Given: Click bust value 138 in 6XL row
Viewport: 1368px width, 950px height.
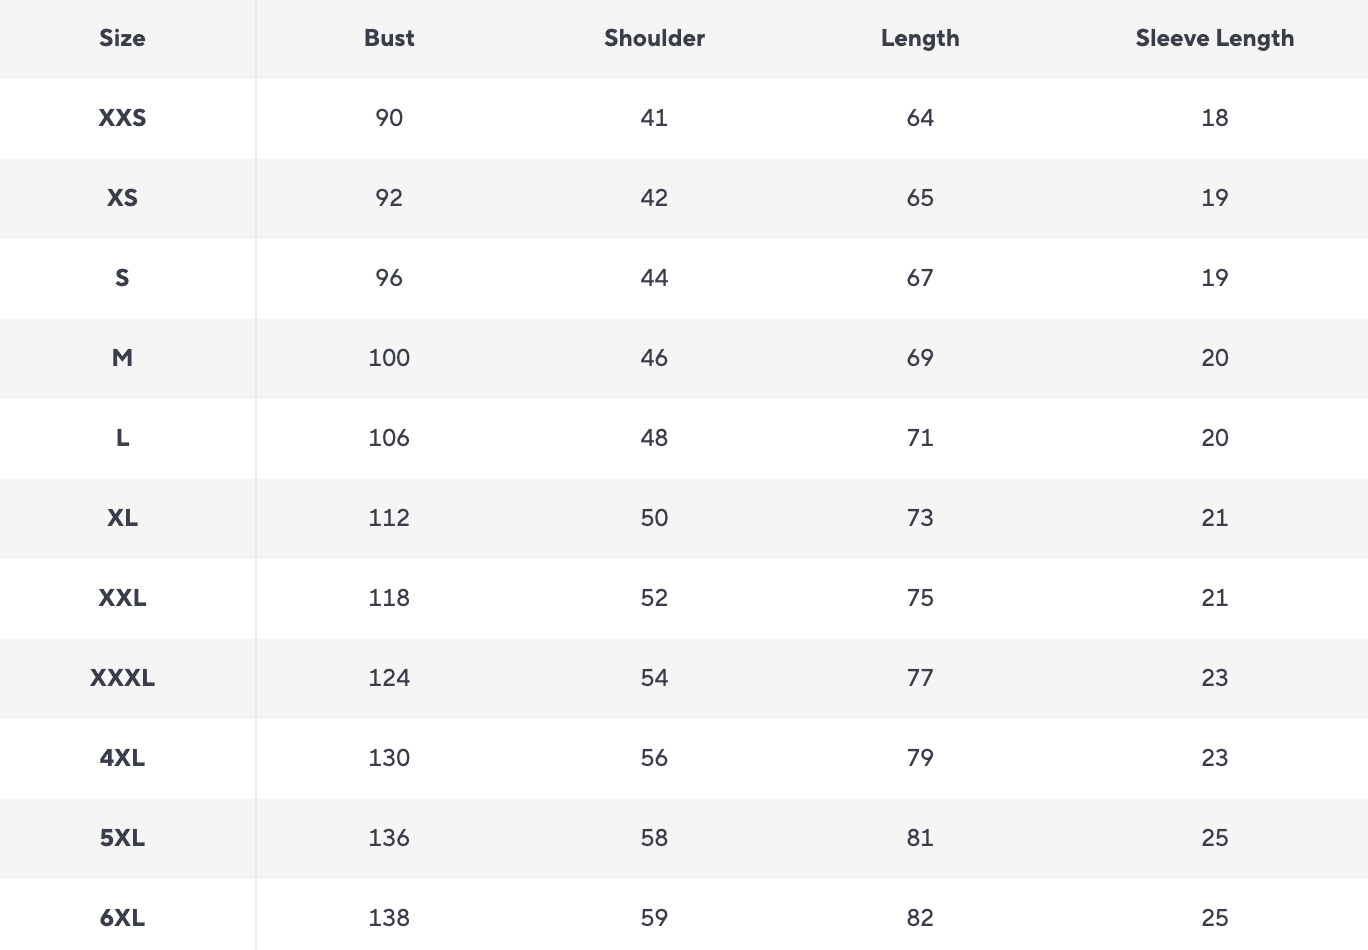Looking at the screenshot, I should pos(389,918).
